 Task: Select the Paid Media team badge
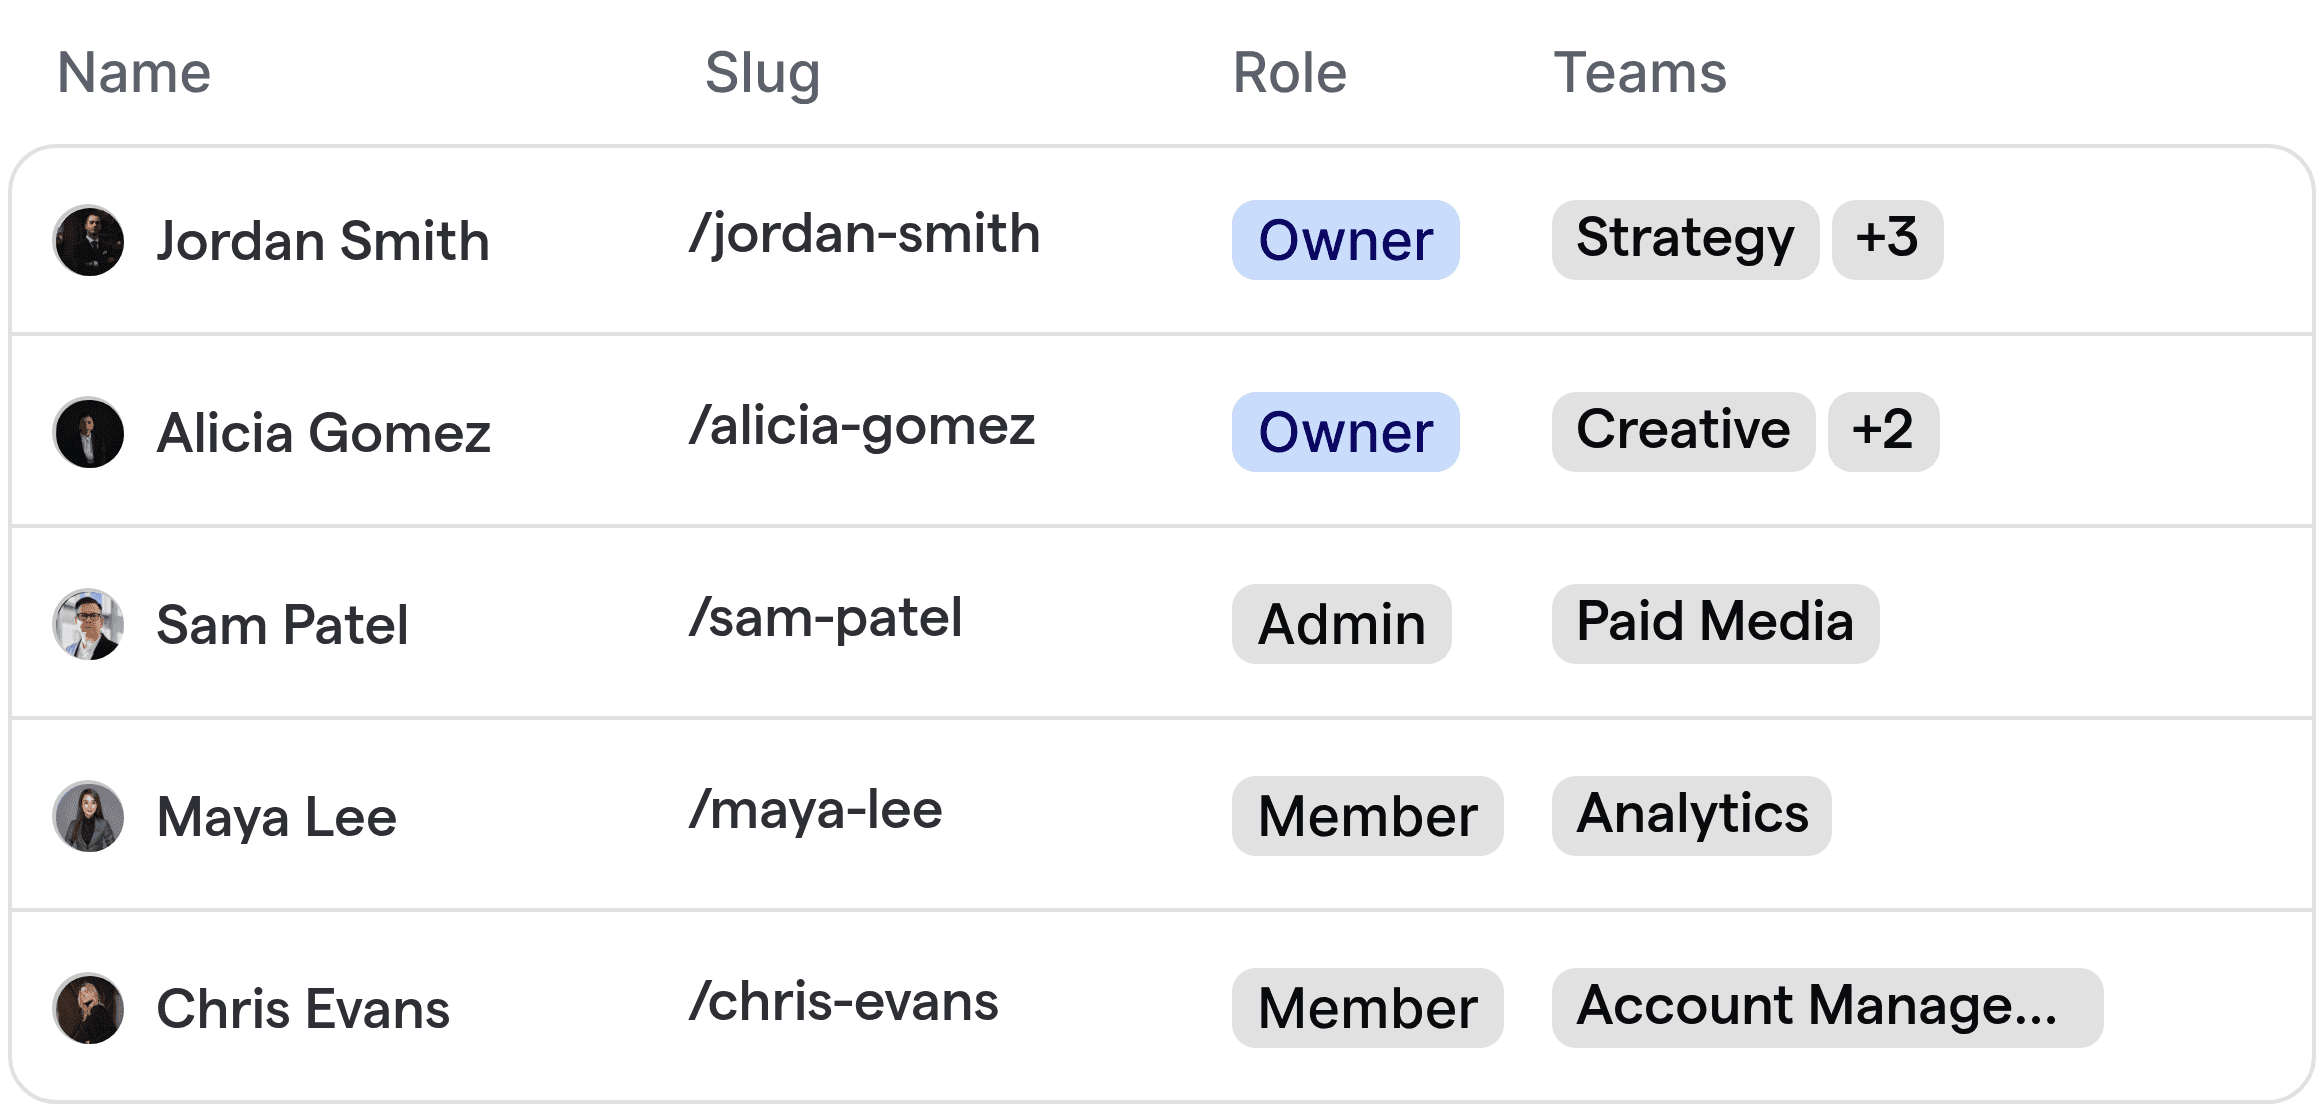tap(1715, 622)
